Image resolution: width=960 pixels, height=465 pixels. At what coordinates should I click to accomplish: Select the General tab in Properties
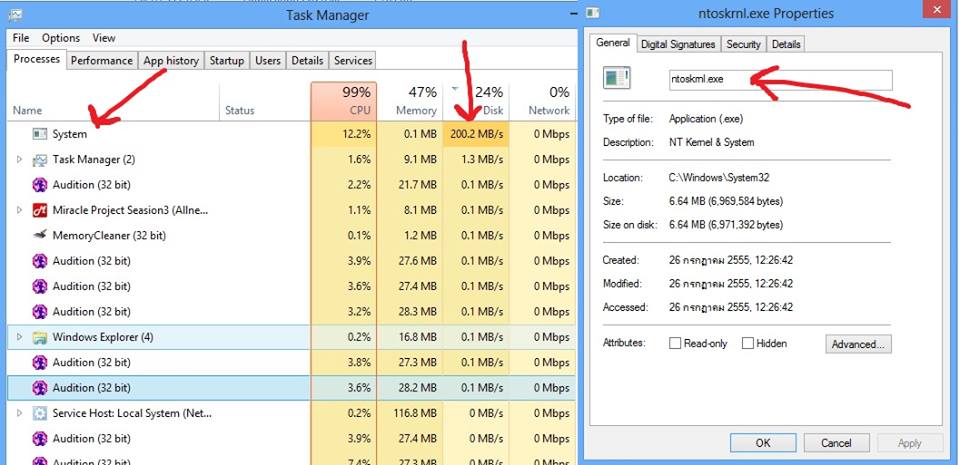tap(613, 43)
